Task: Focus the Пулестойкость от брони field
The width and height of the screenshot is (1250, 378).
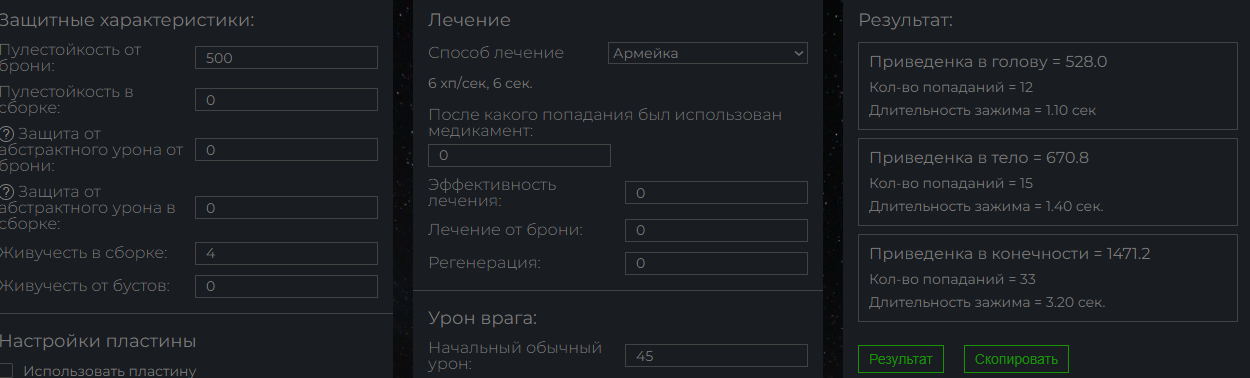Action: (286, 58)
